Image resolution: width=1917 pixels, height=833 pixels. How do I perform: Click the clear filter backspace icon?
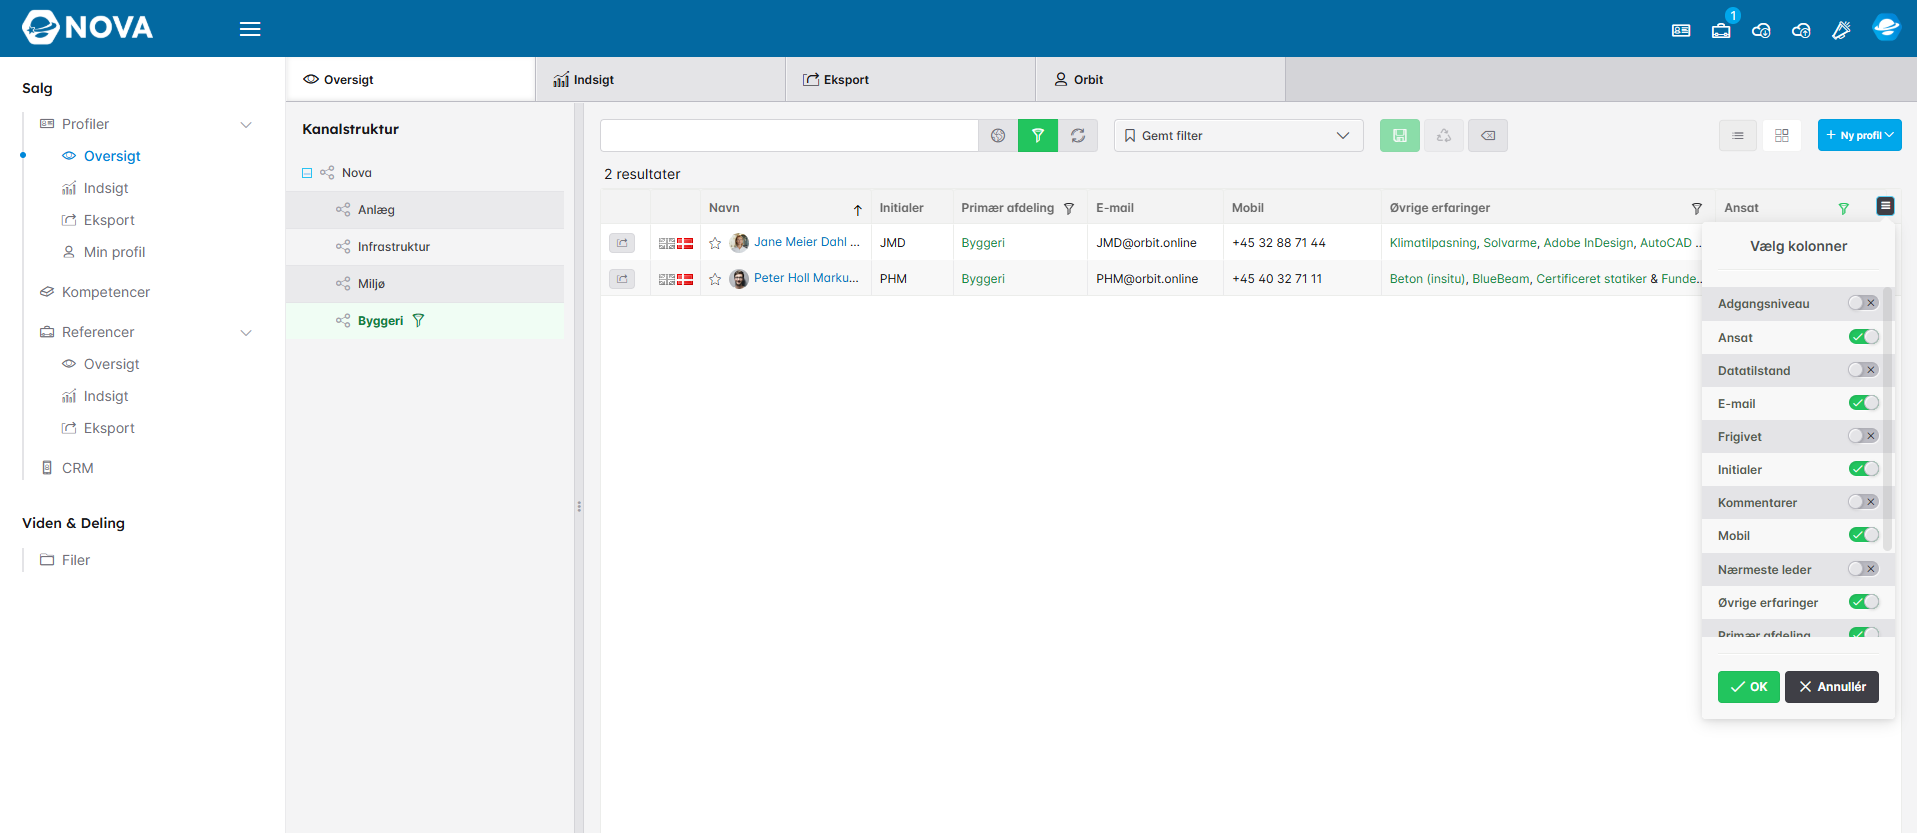(x=1488, y=135)
